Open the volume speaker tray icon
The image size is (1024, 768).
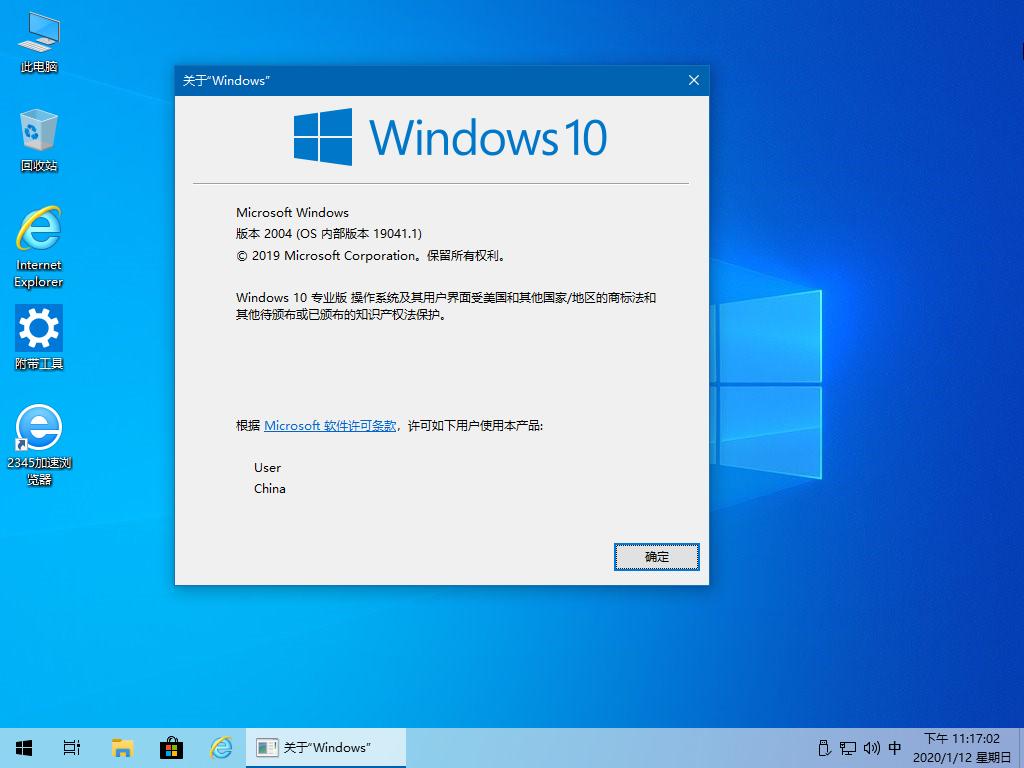872,748
